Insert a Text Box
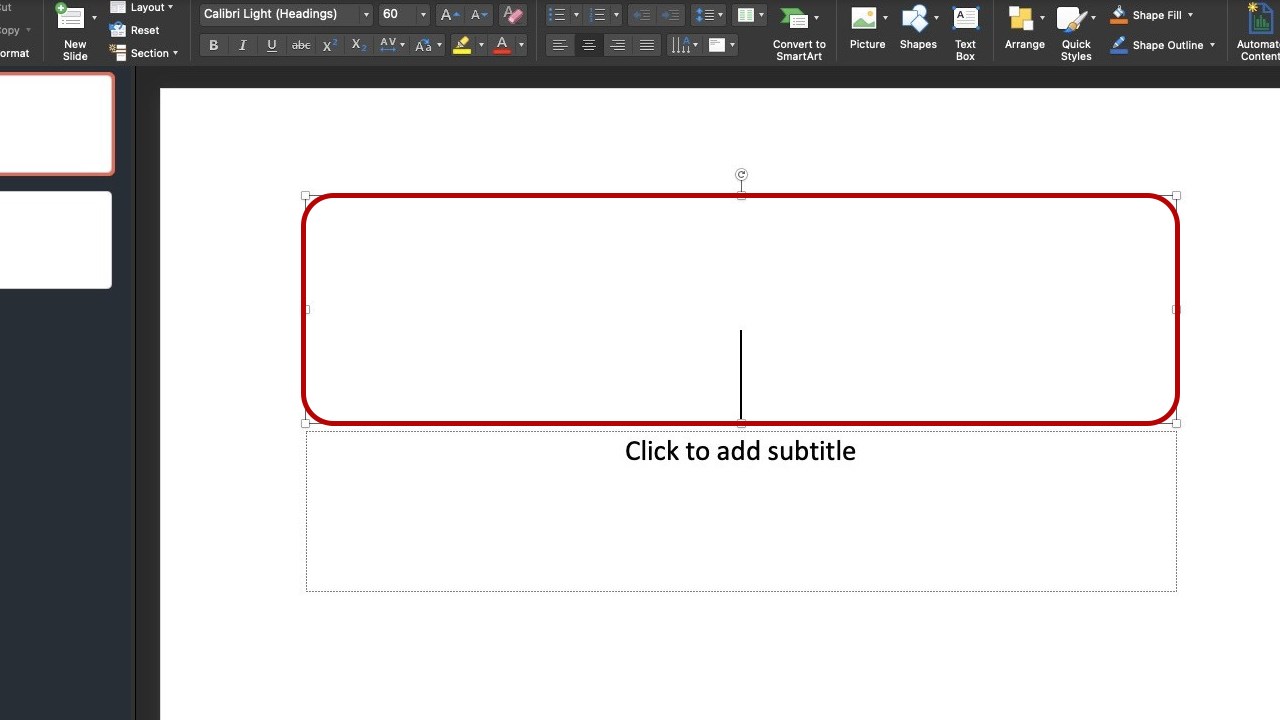 coord(965,34)
